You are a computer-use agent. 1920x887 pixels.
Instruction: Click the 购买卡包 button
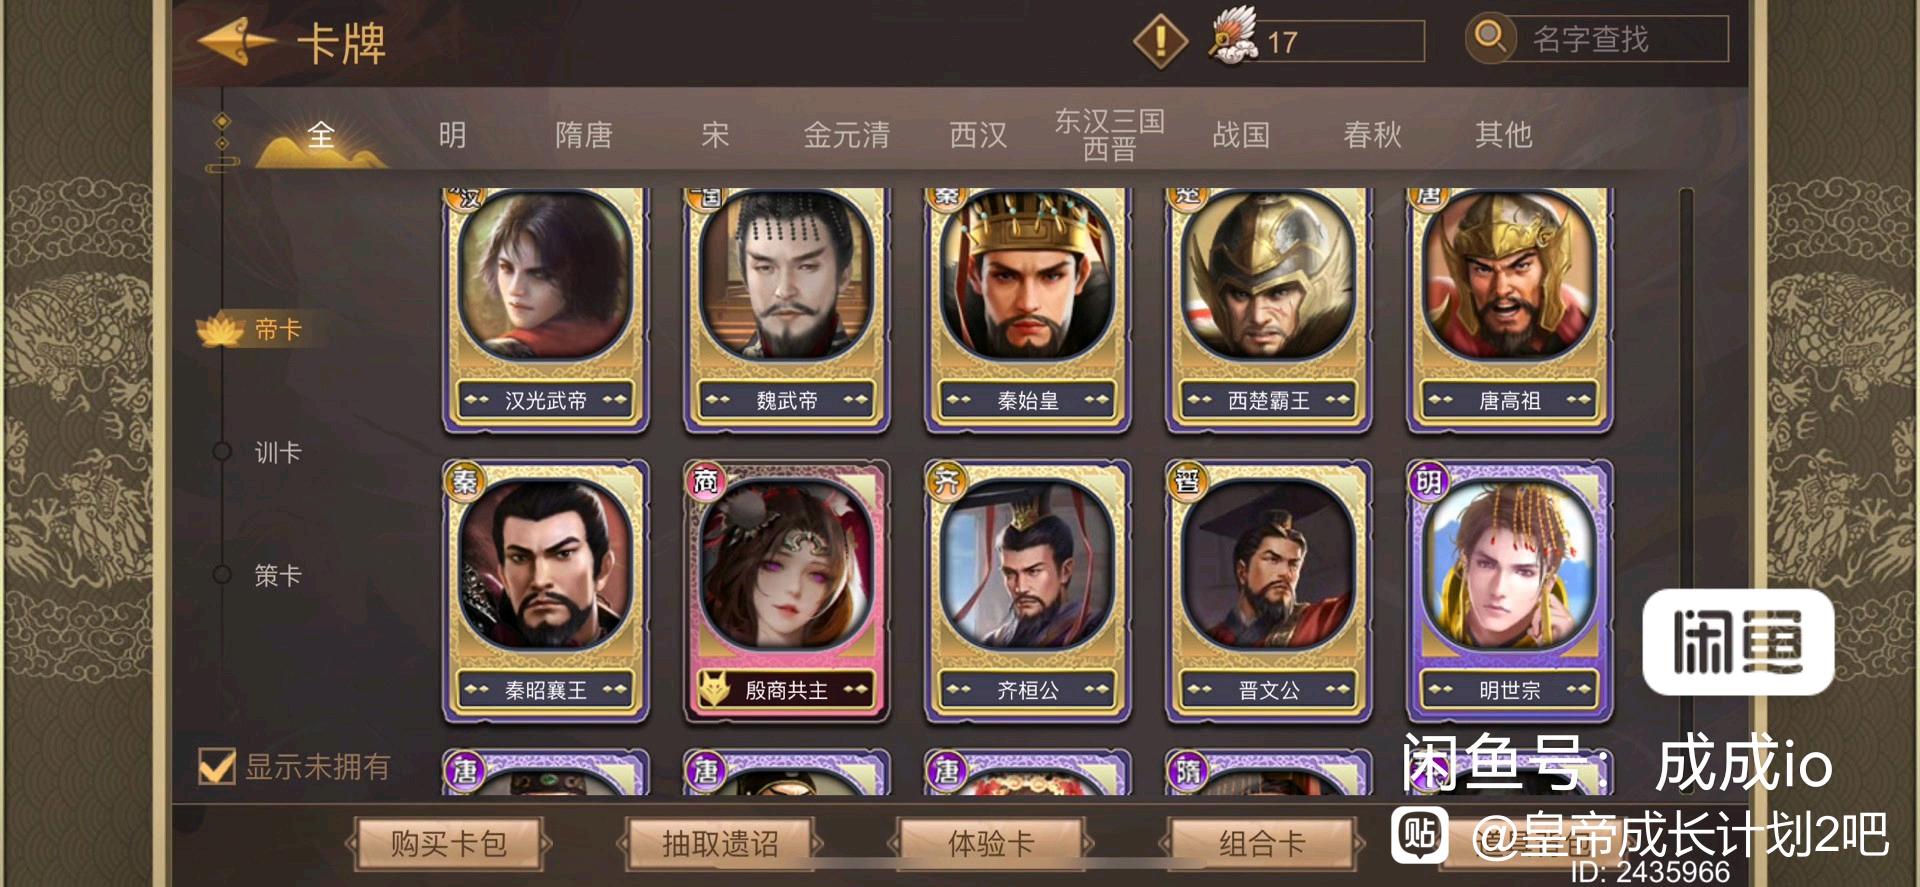pyautogui.click(x=449, y=844)
